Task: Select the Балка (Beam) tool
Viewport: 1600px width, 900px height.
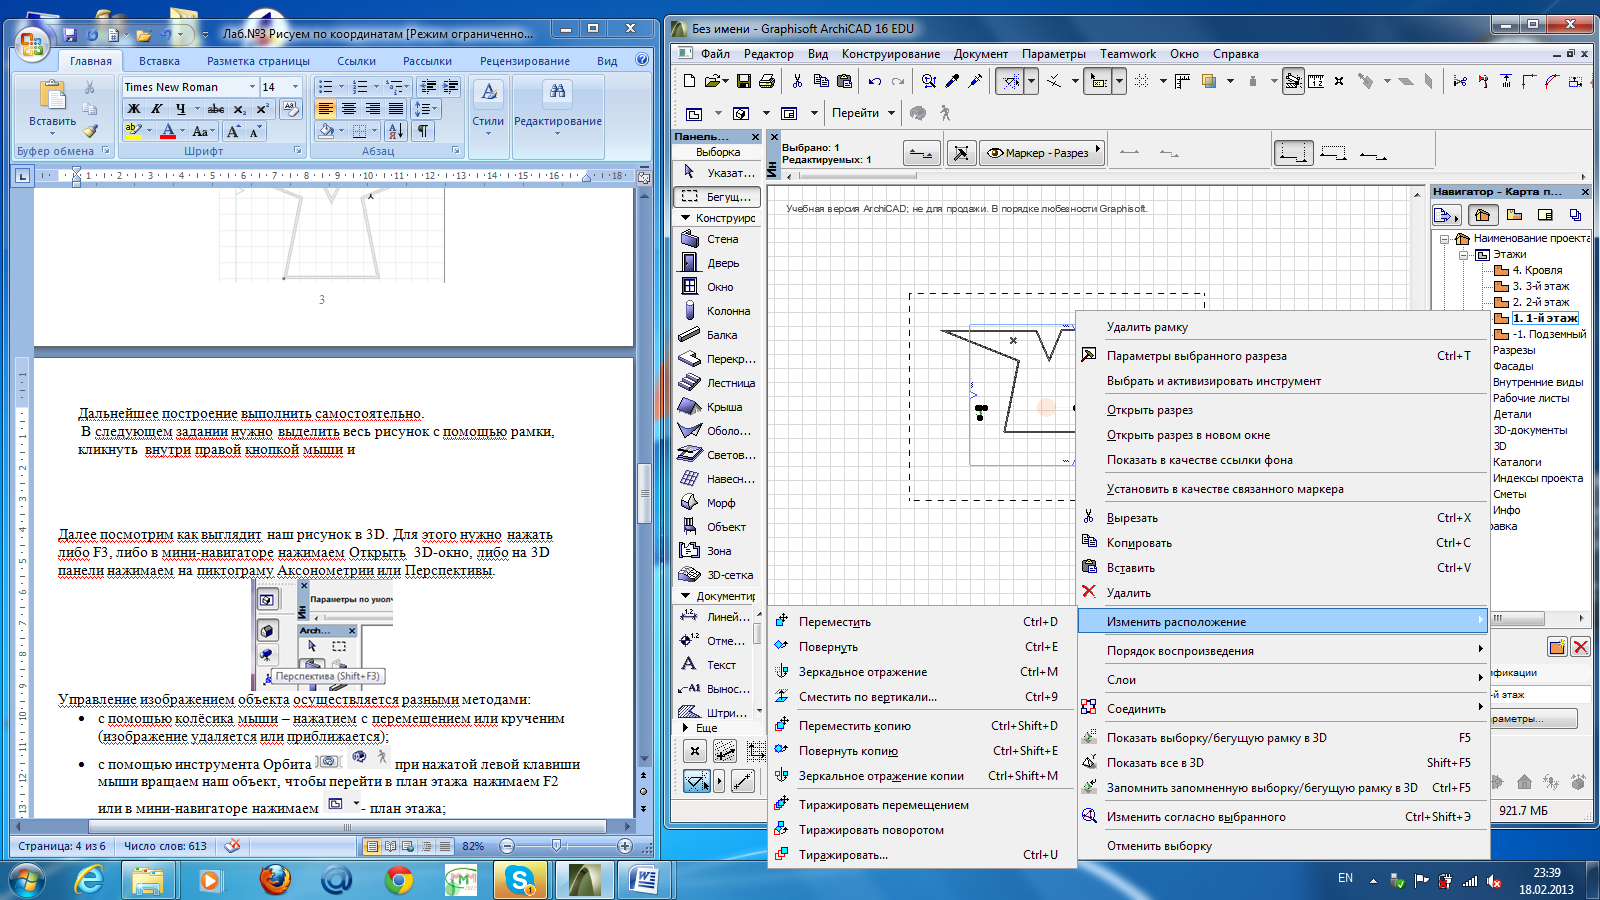Action: coord(718,335)
